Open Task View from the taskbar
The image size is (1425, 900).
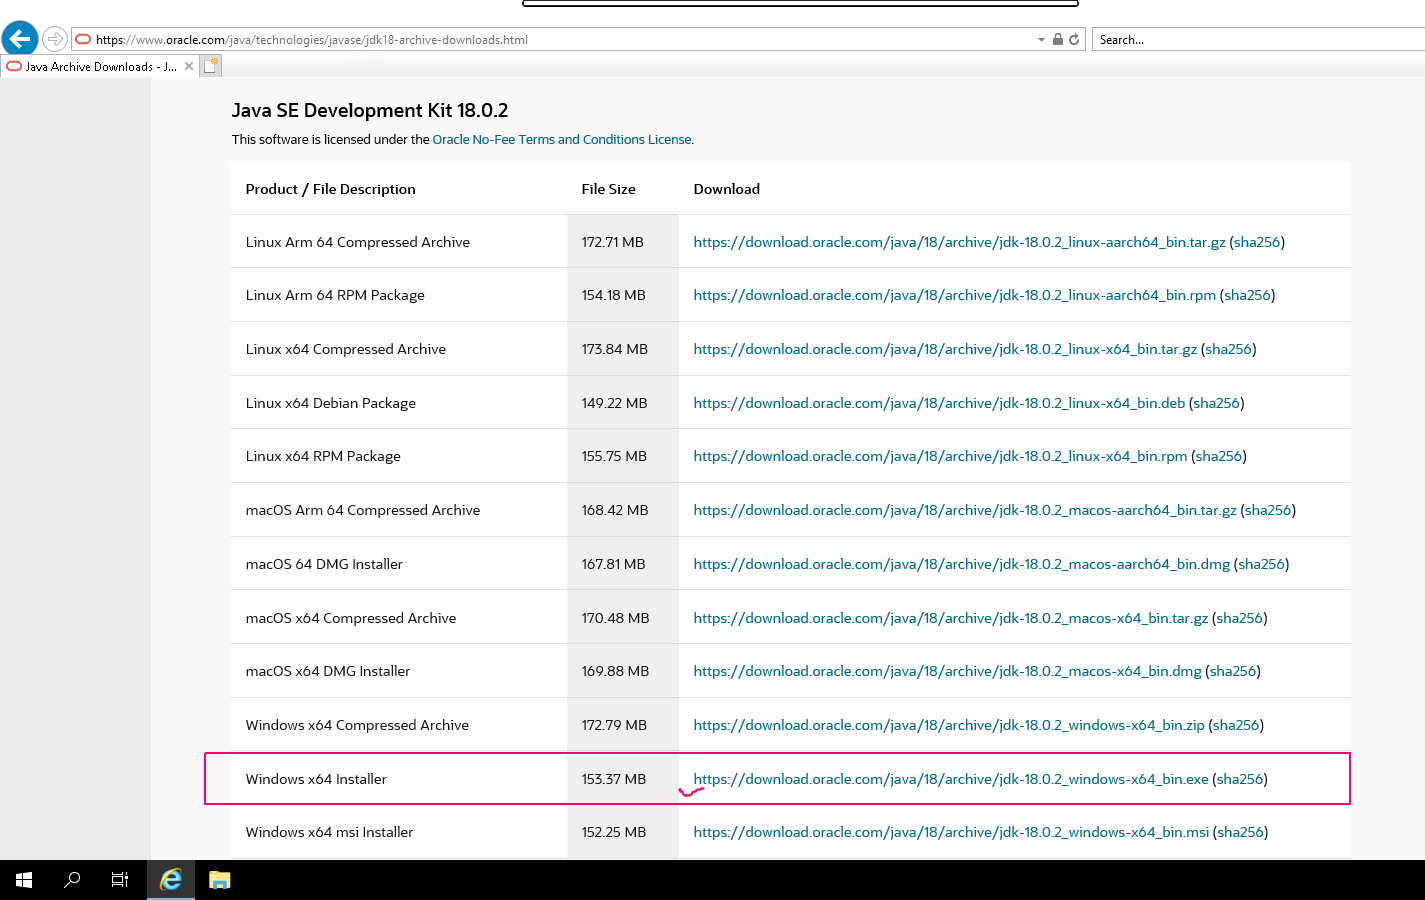pyautogui.click(x=120, y=880)
